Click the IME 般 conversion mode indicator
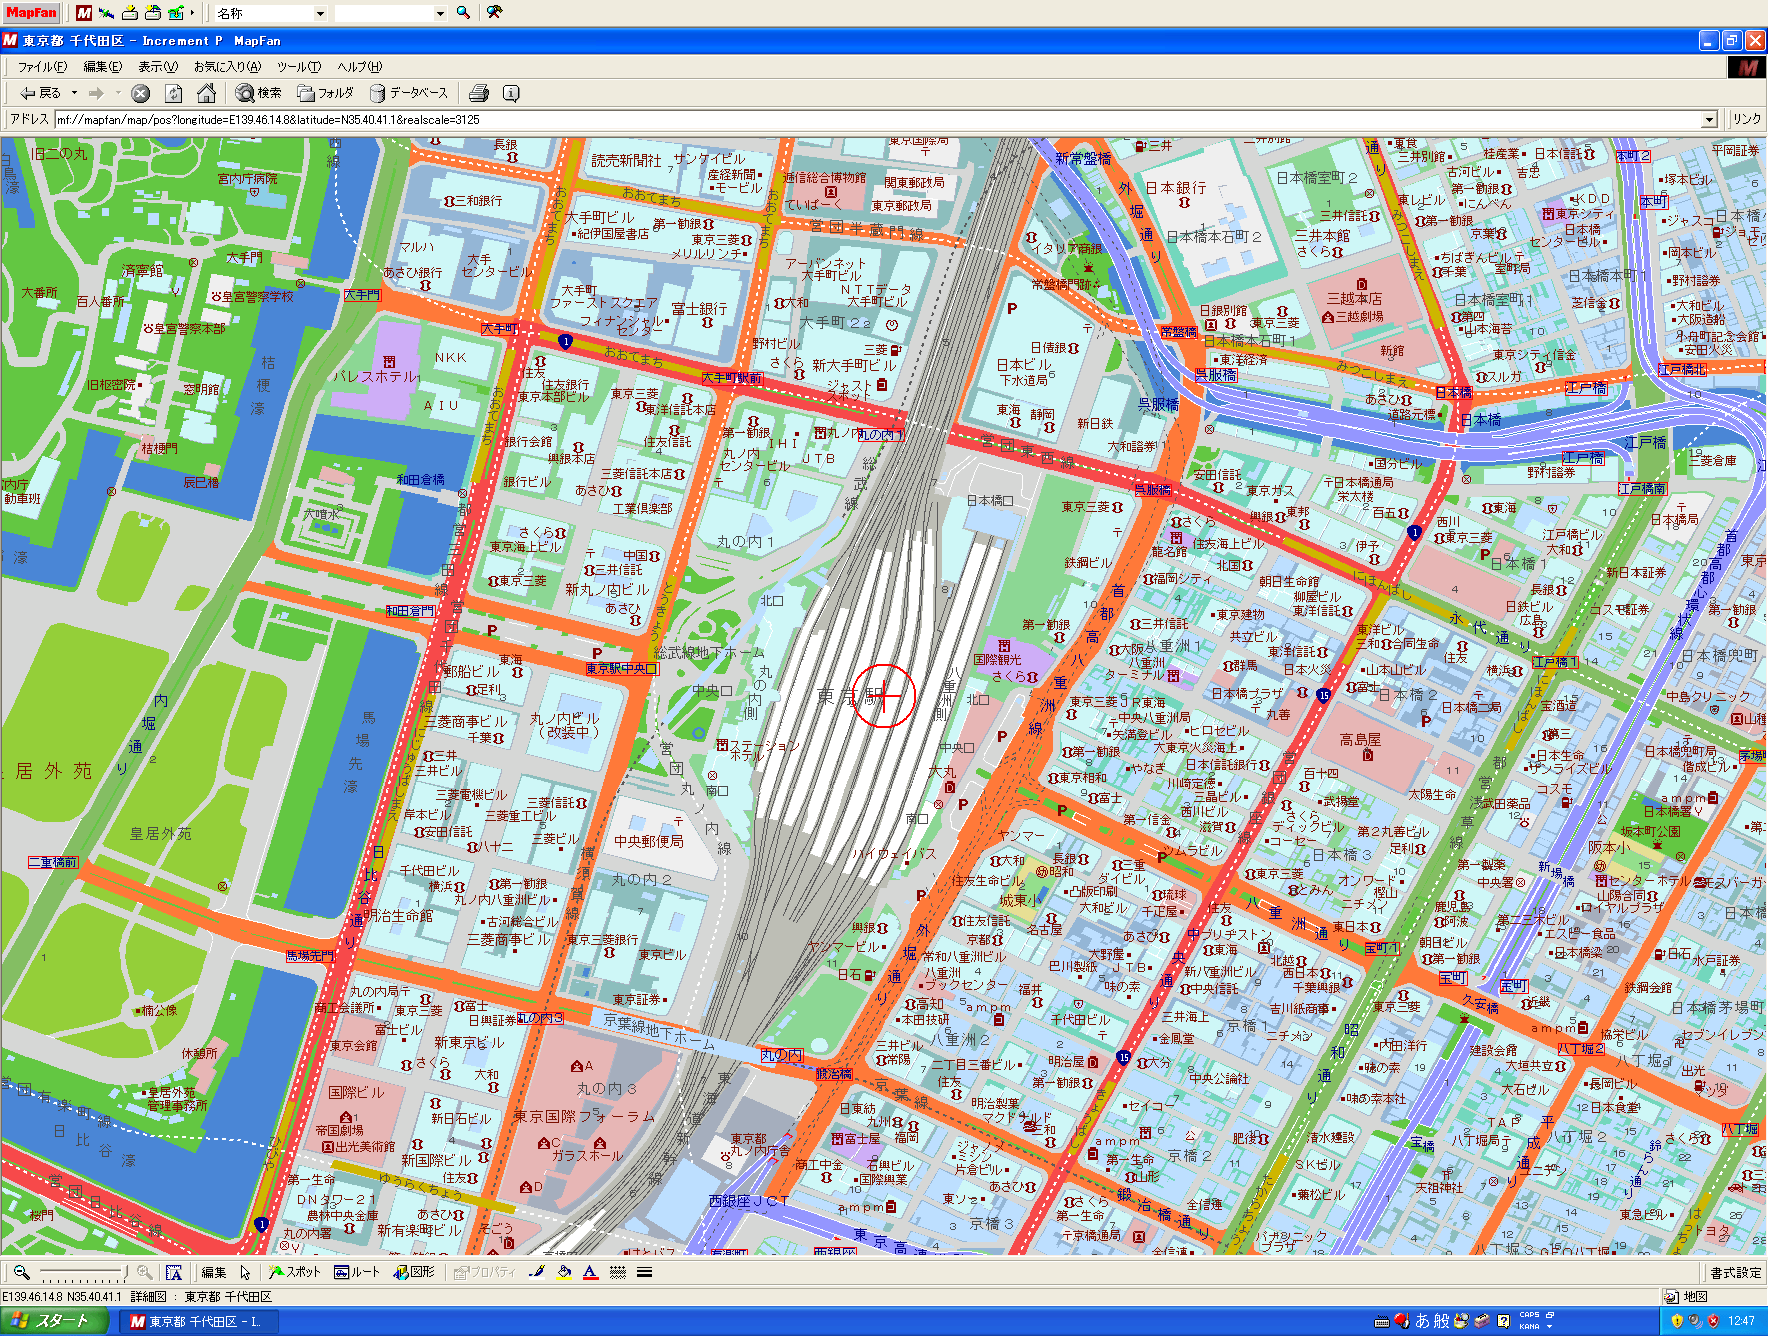1768x1336 pixels. 1441,1321
